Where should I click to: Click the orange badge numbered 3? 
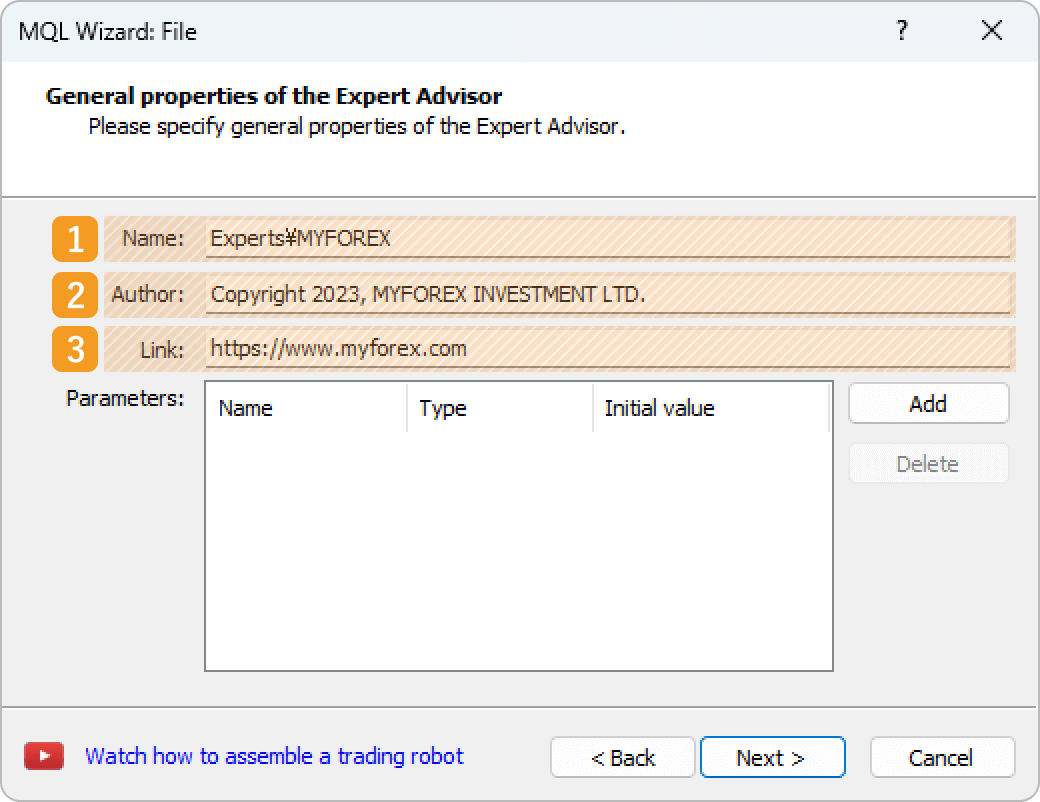click(x=74, y=349)
